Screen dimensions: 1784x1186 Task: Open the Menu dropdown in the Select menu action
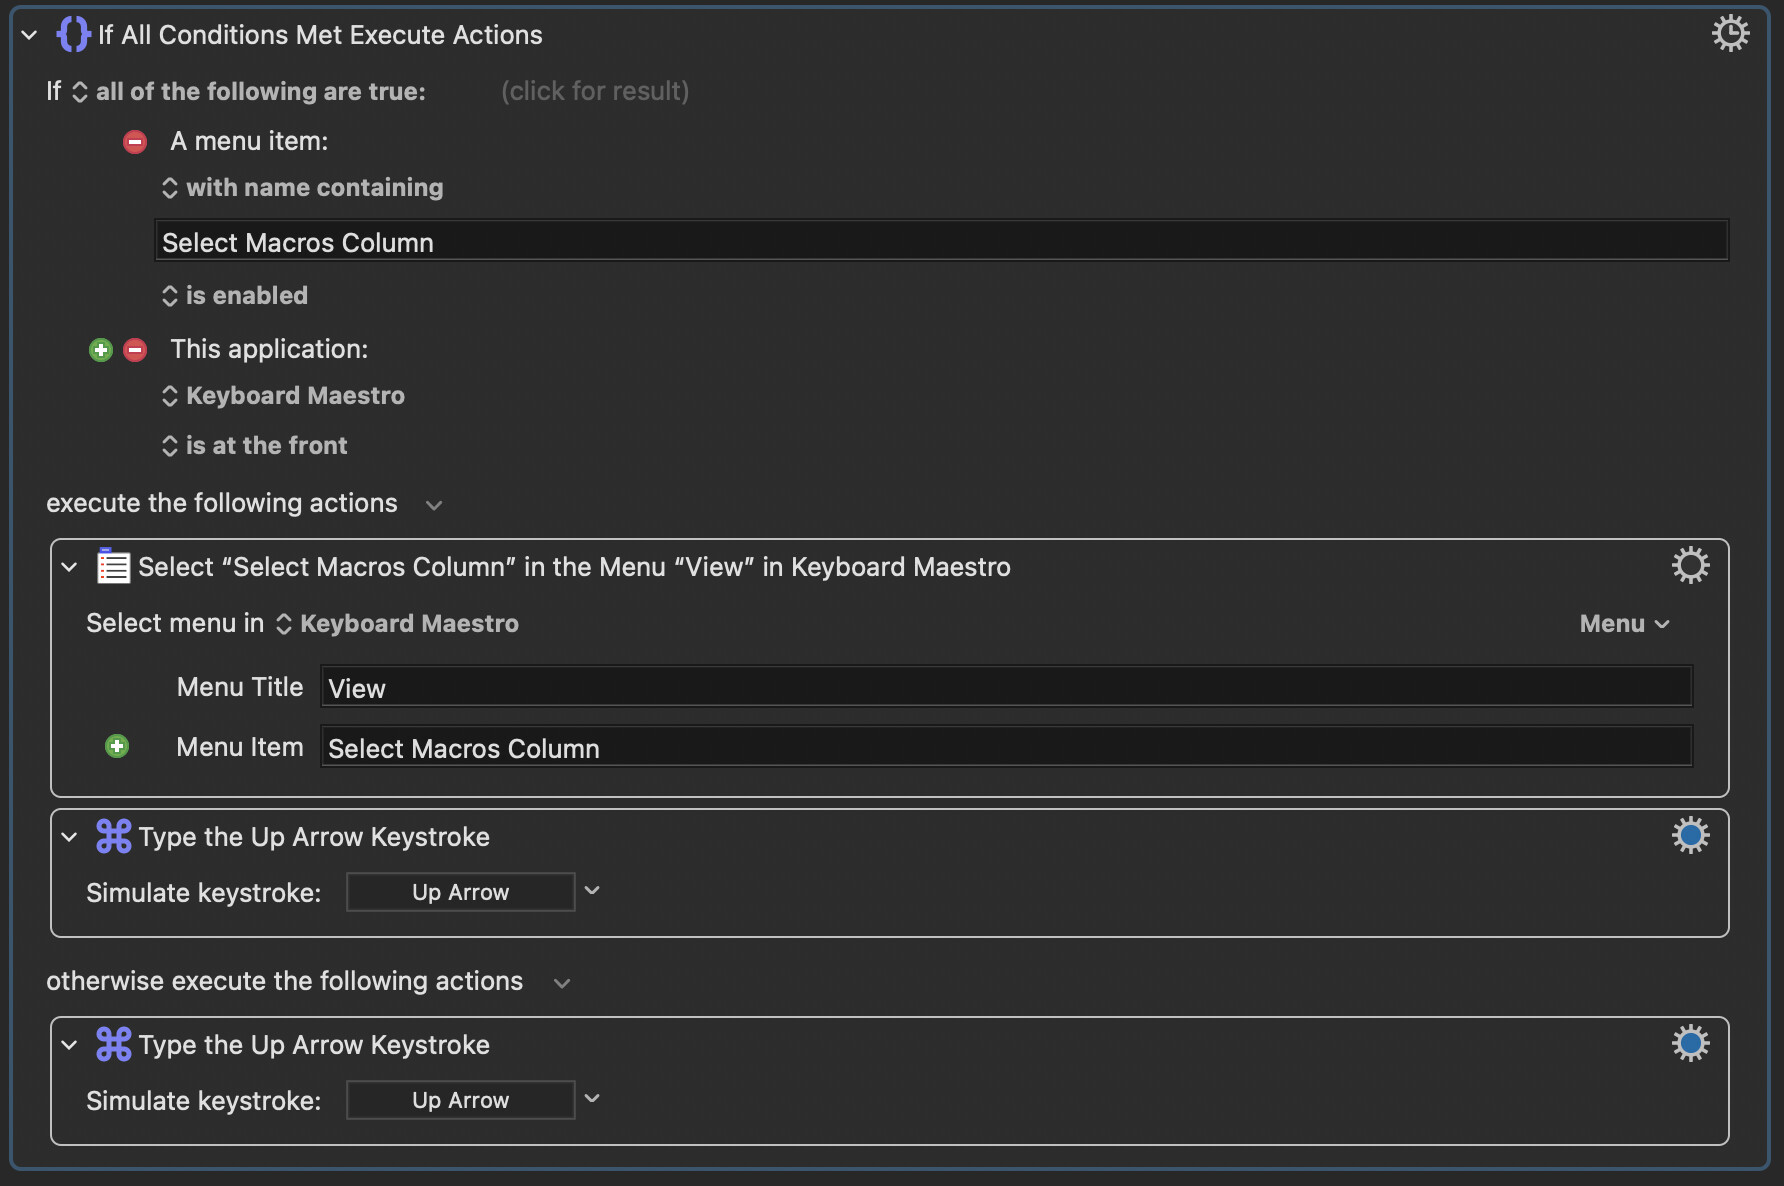click(1624, 624)
